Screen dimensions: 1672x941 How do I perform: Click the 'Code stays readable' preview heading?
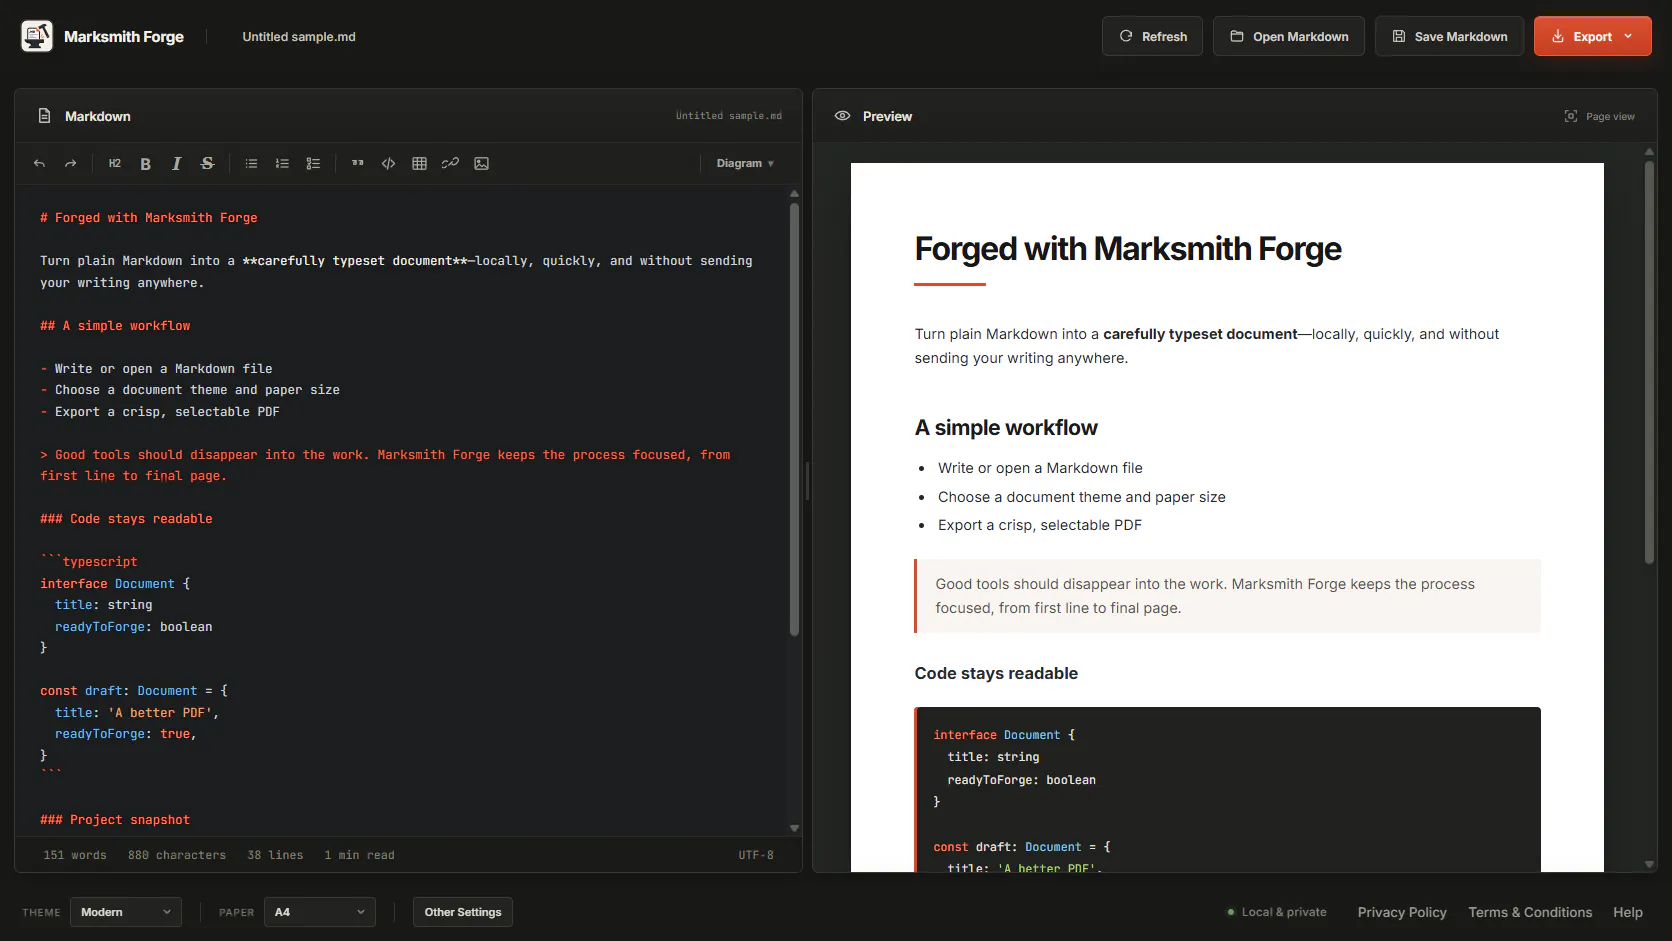click(996, 673)
